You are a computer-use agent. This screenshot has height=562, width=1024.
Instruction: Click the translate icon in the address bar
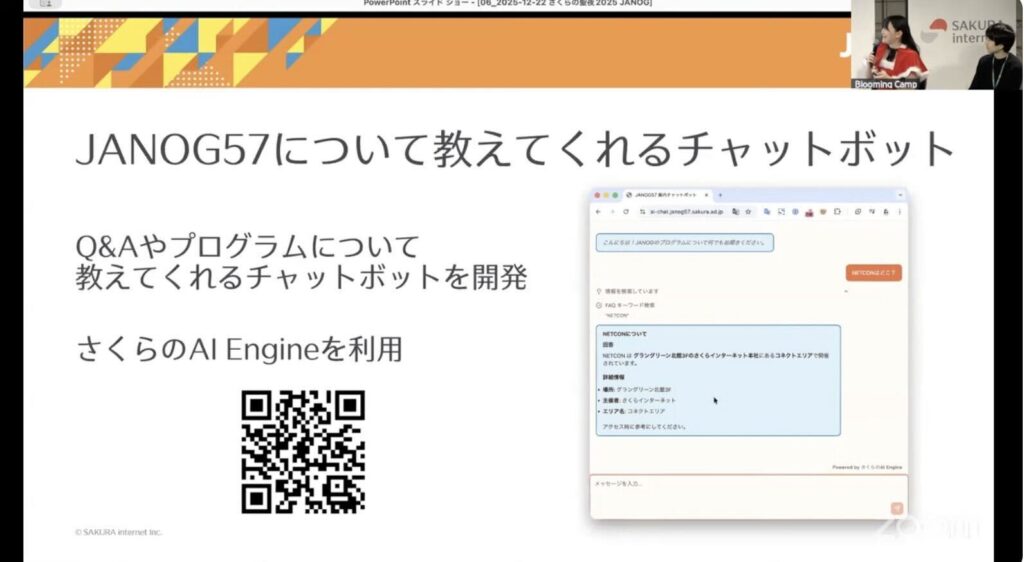(735, 212)
